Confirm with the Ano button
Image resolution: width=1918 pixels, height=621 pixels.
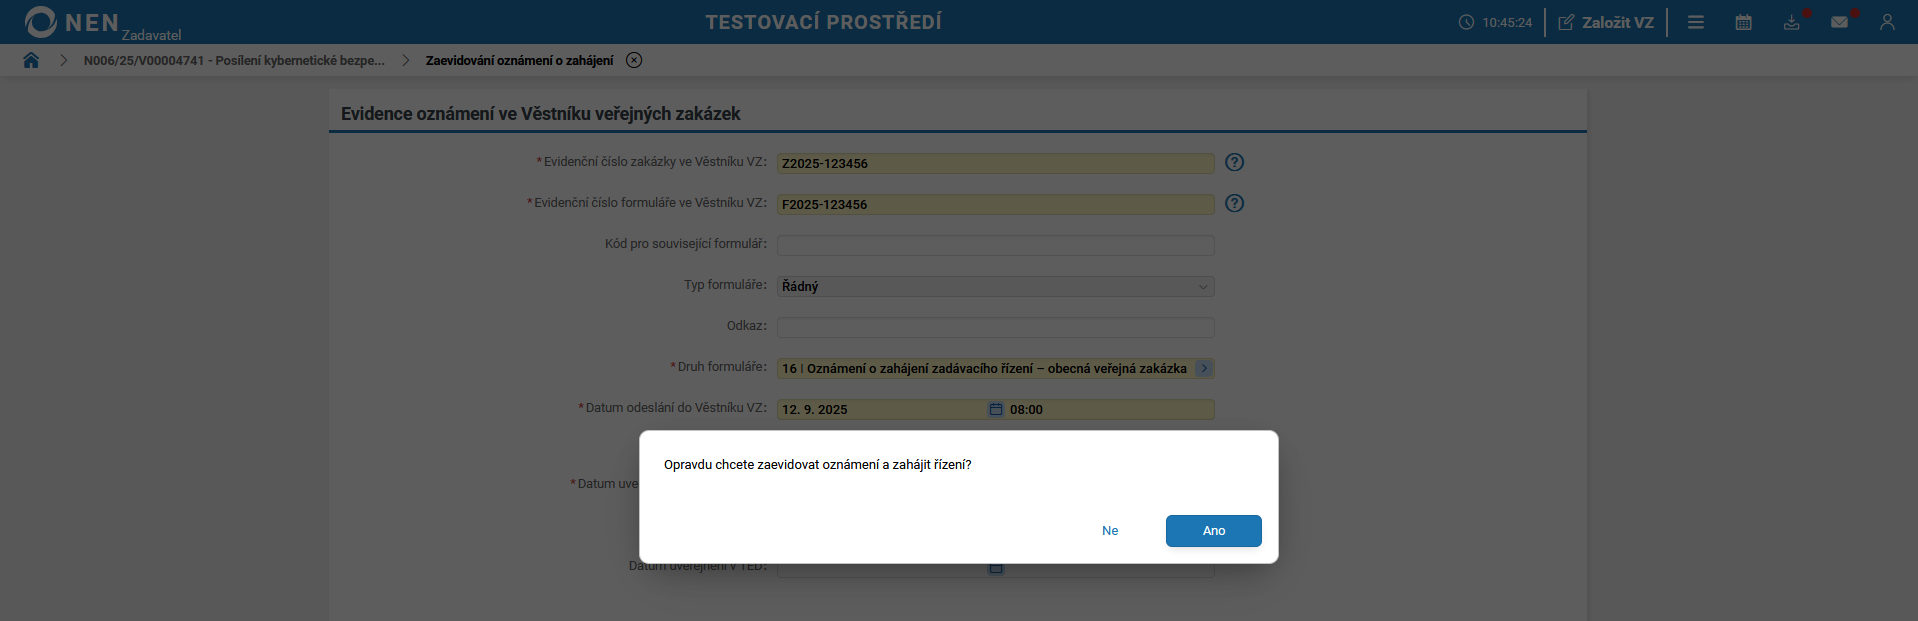coord(1213,531)
